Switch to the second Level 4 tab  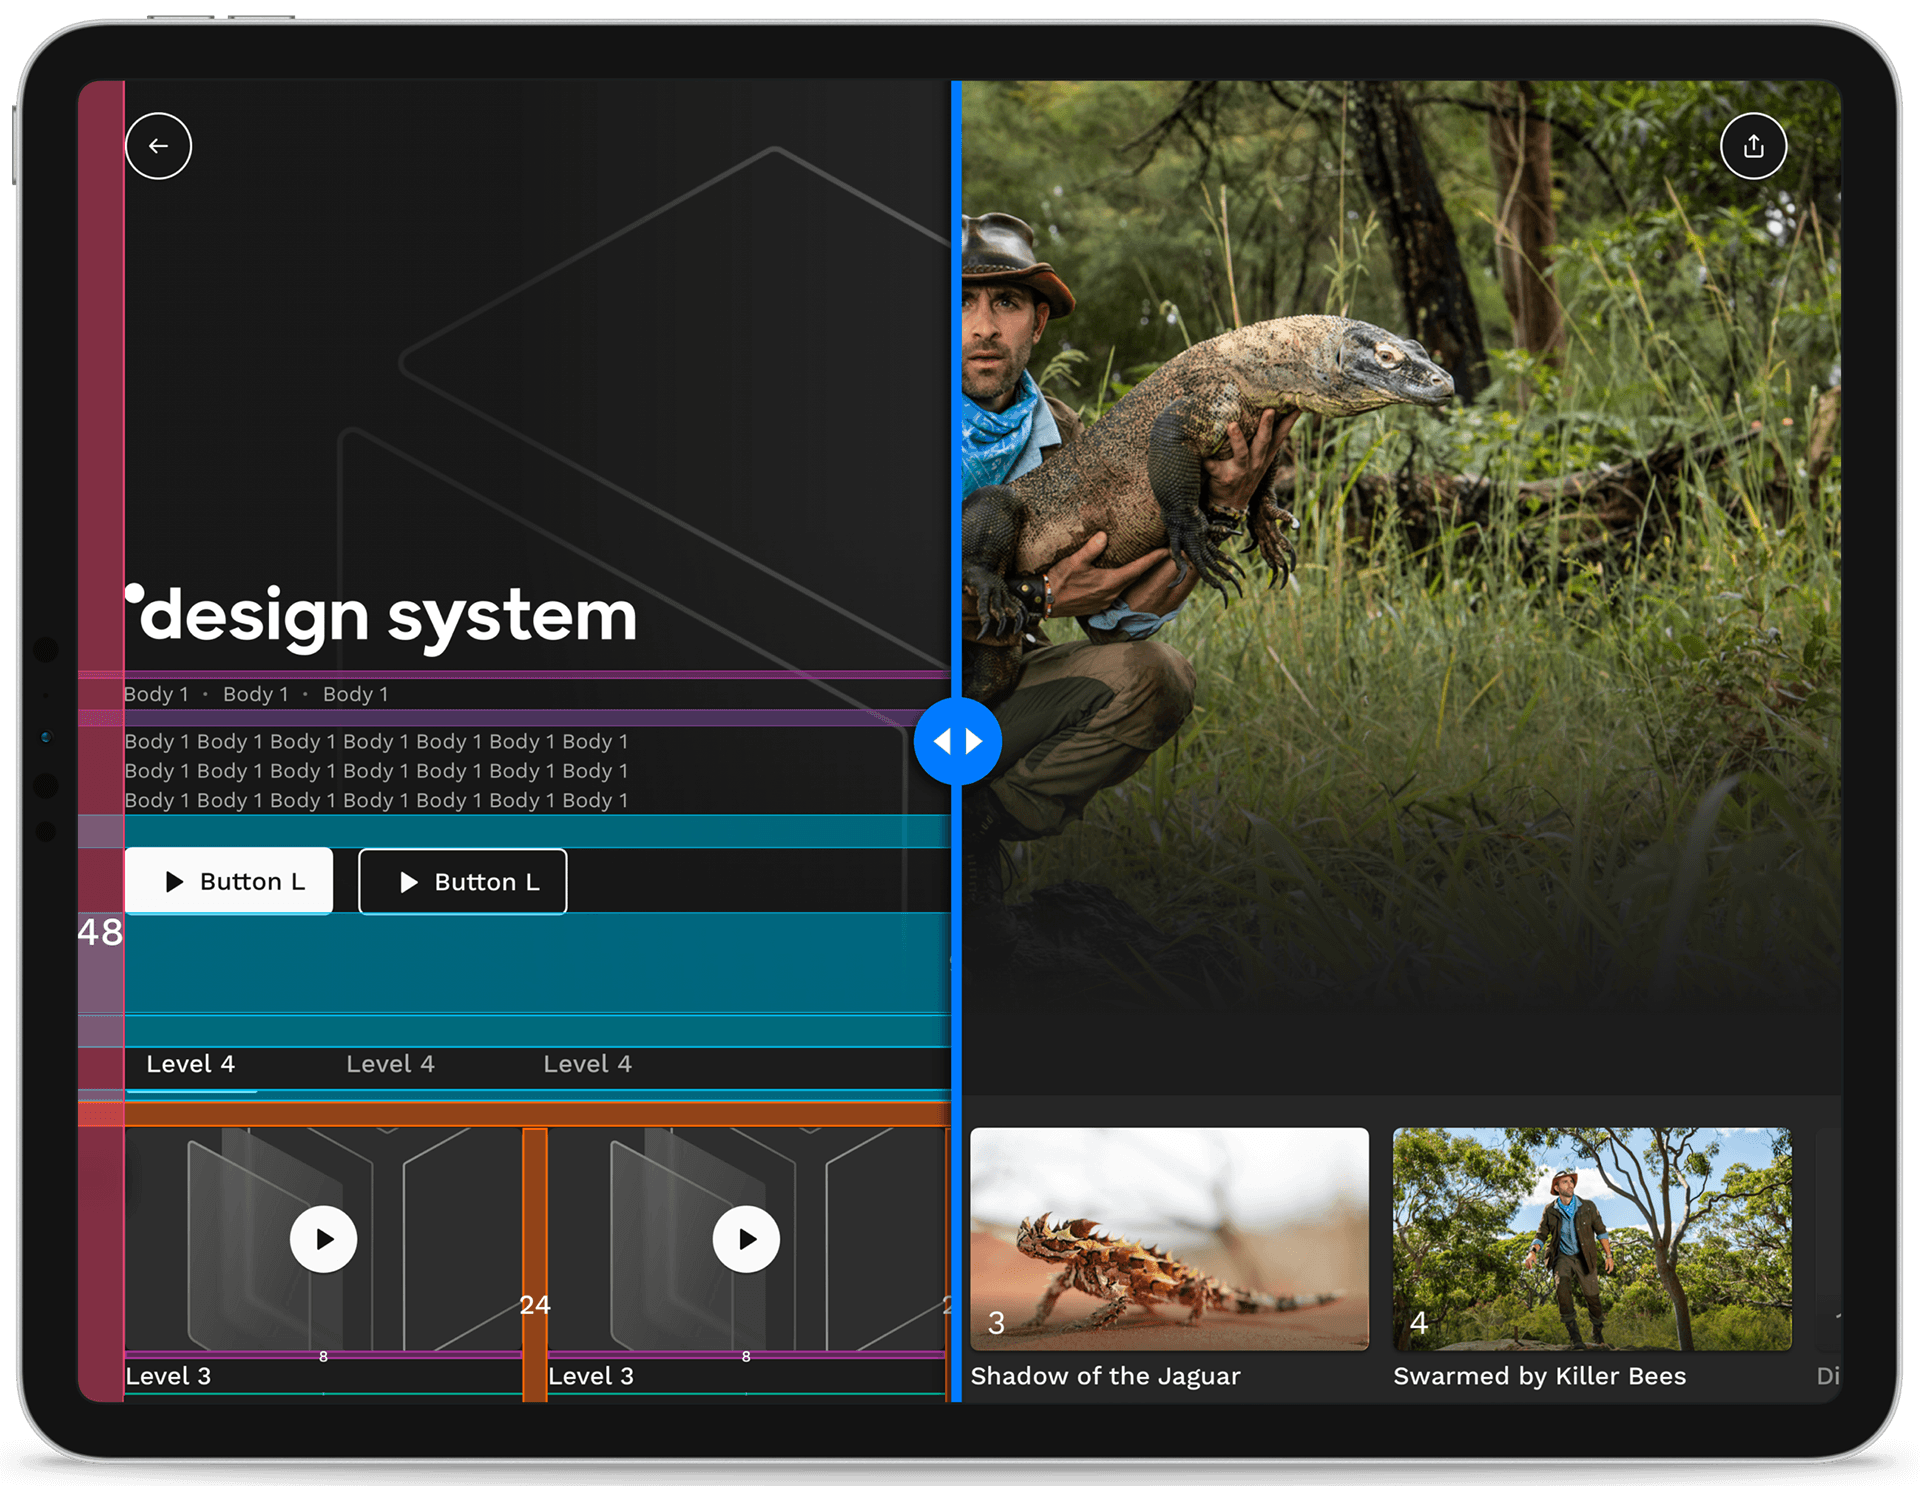point(390,1064)
